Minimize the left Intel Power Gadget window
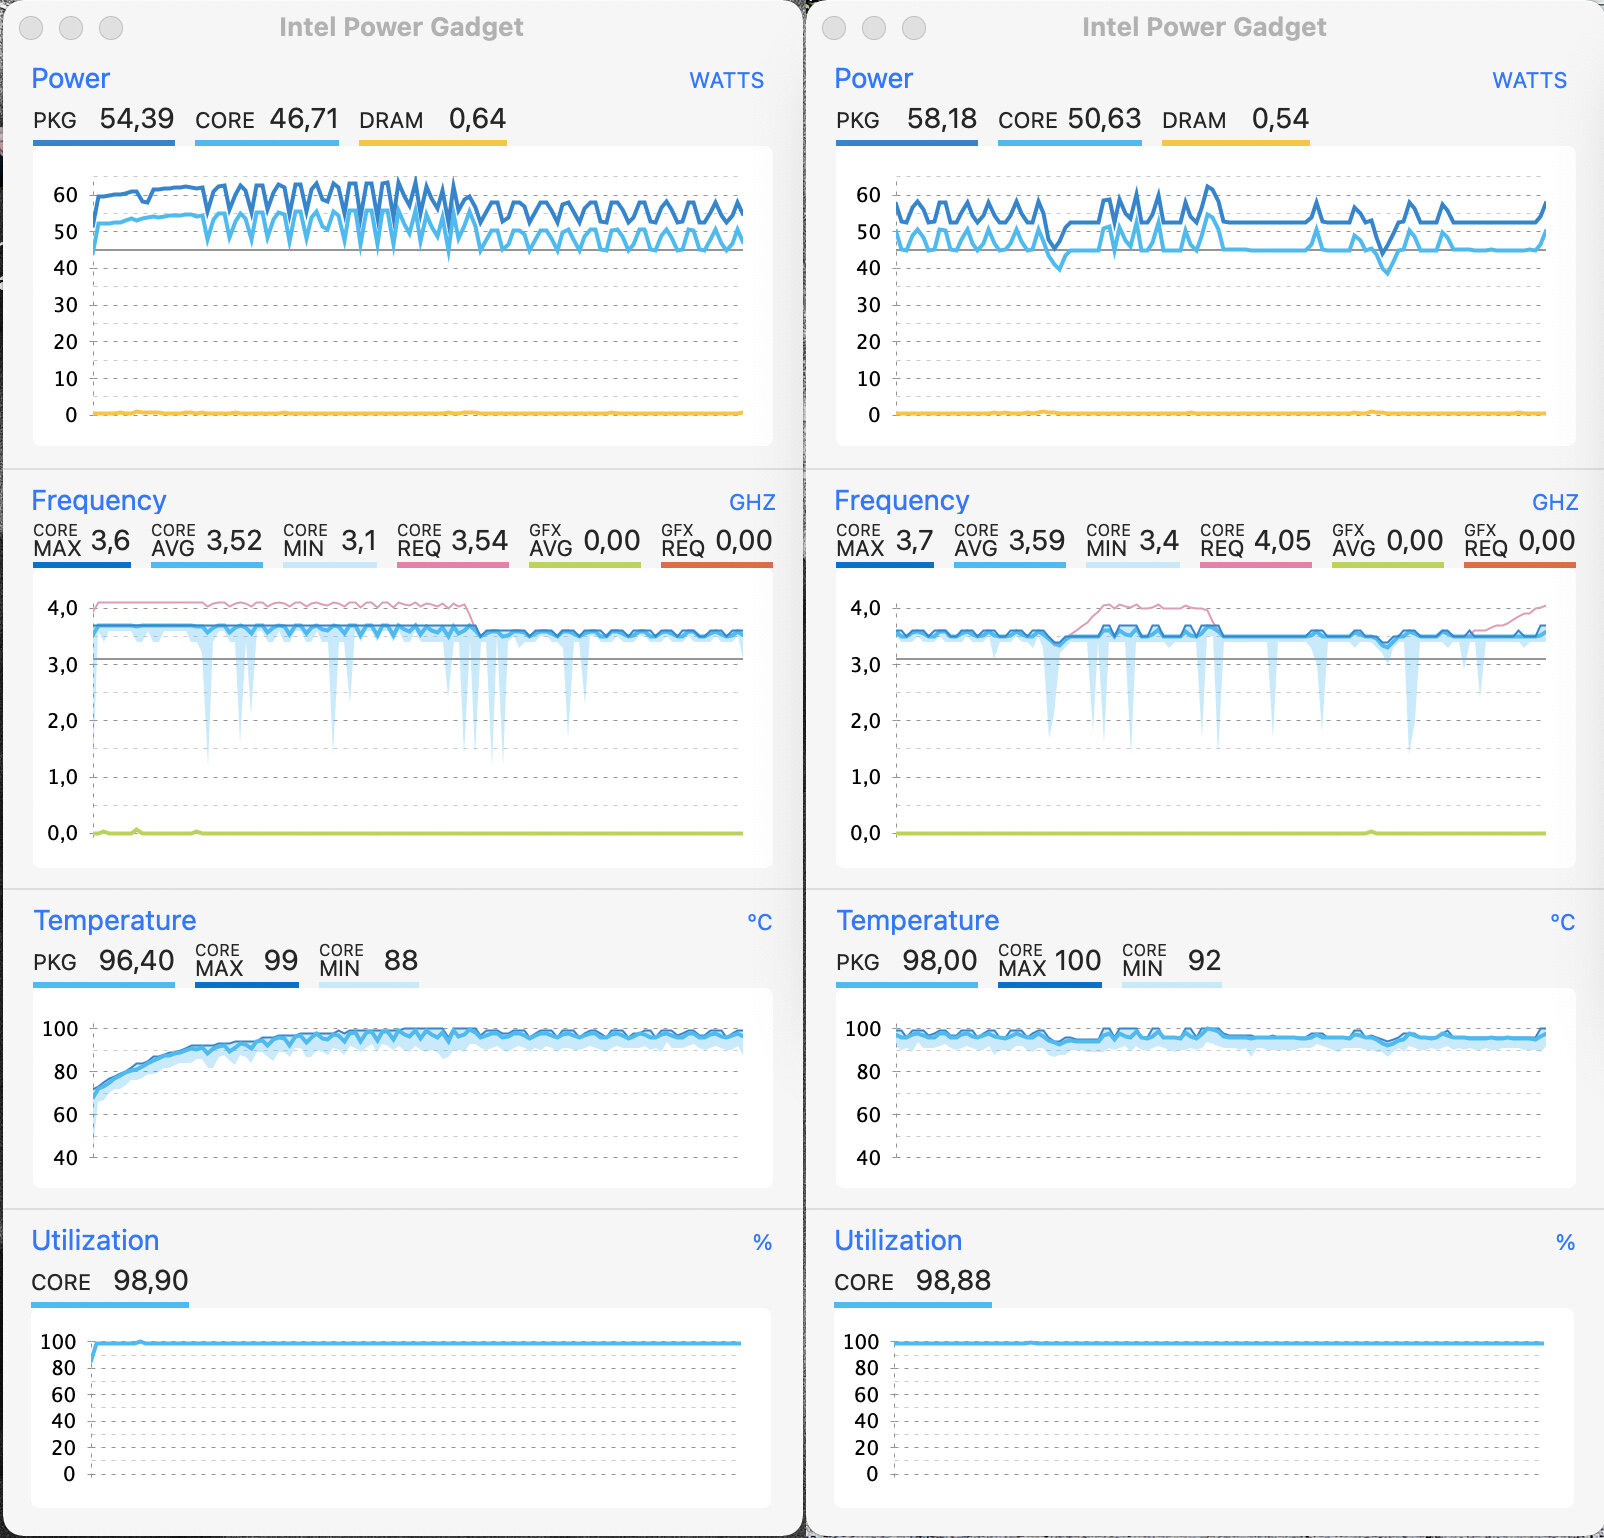Screen dimensions: 1604x1538 click(x=71, y=28)
